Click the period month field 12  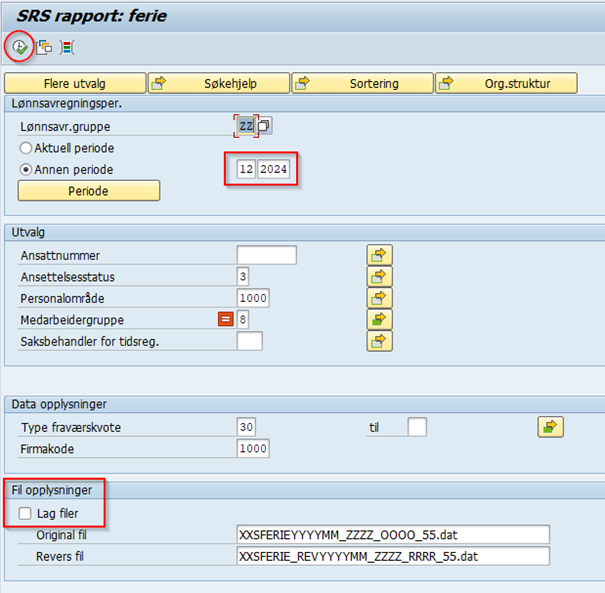pyautogui.click(x=246, y=169)
